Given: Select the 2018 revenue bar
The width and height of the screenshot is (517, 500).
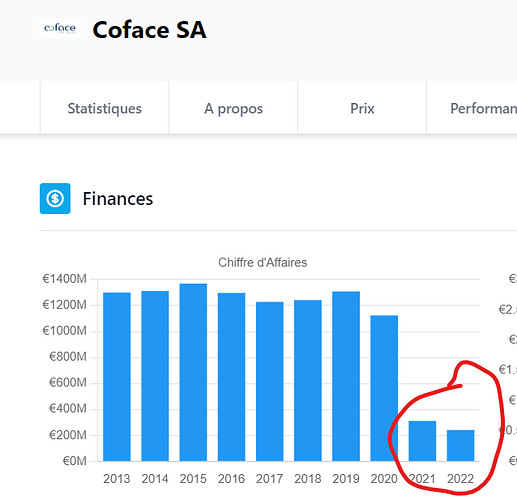Looking at the screenshot, I should [308, 381].
